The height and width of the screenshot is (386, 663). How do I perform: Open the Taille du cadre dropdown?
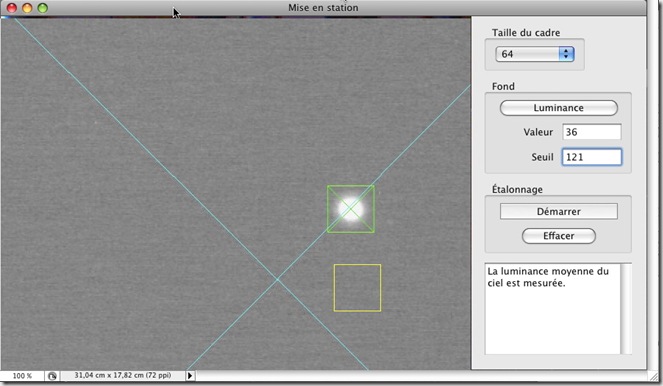tap(534, 54)
